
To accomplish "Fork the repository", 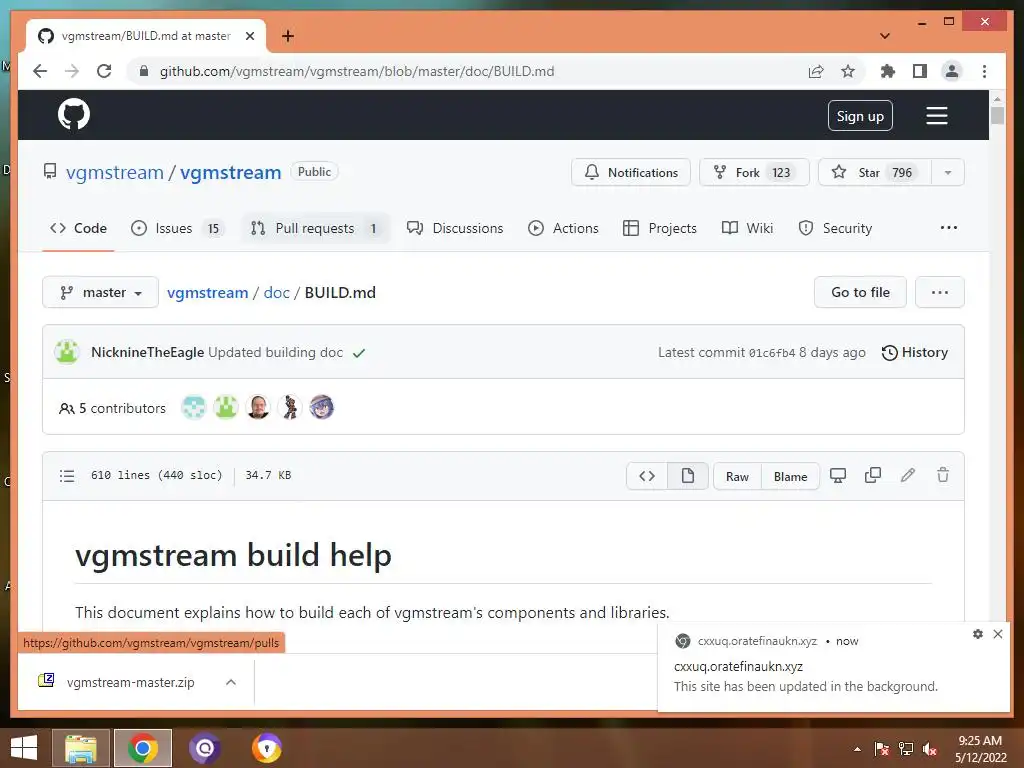I will [x=754, y=172].
